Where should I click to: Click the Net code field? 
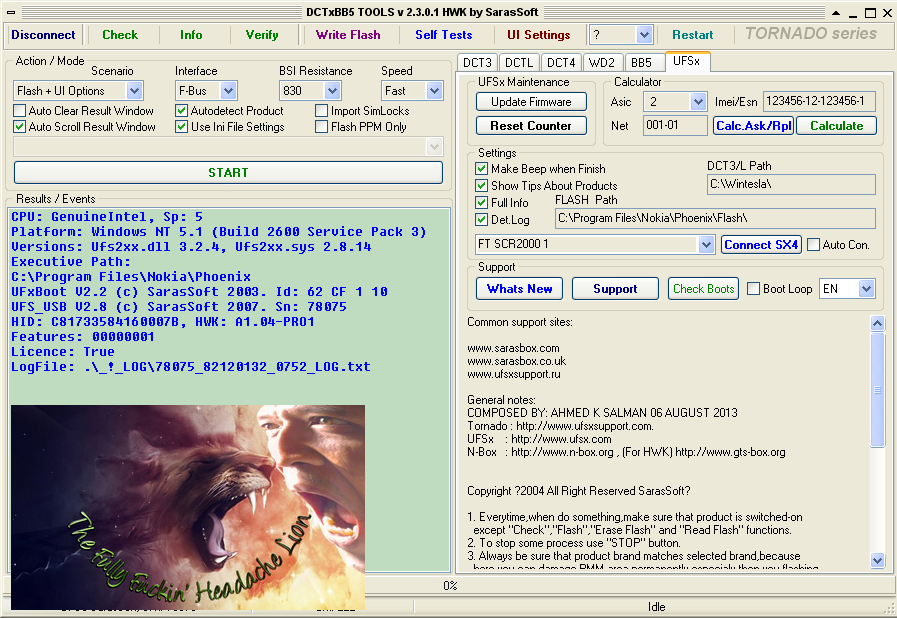(x=676, y=125)
